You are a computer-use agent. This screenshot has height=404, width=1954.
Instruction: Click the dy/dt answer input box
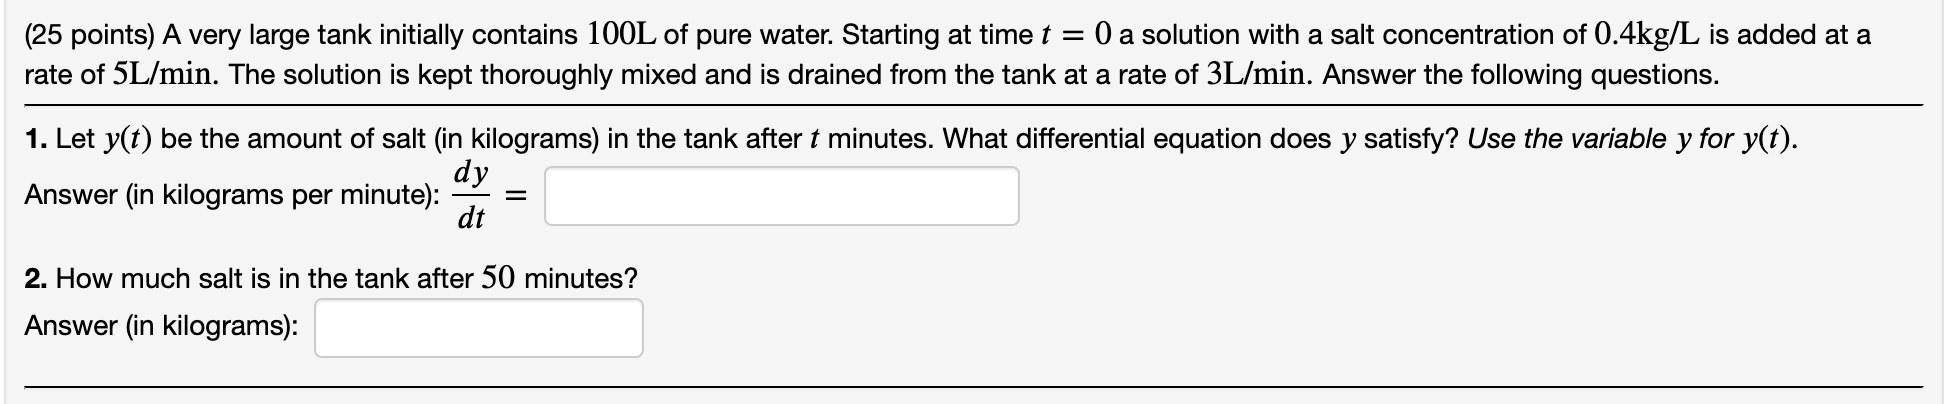[782, 196]
